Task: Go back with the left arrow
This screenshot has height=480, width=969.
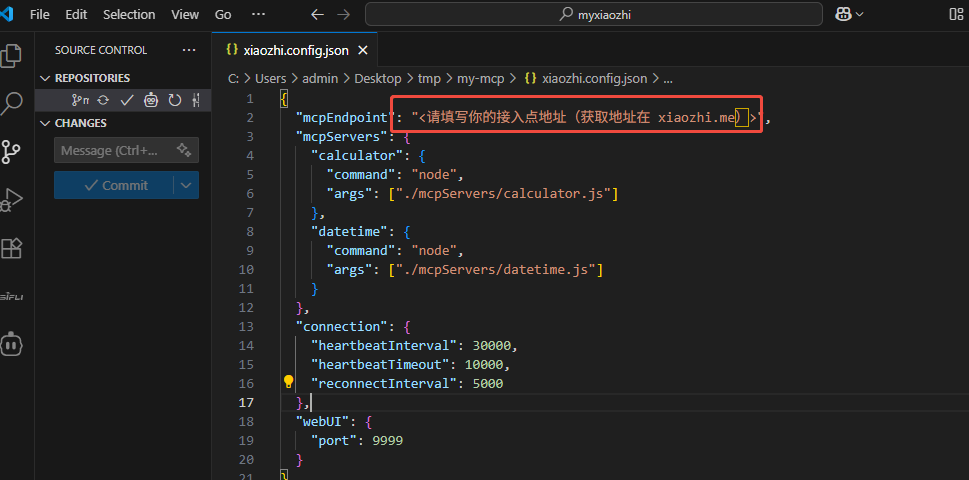Action: [318, 14]
